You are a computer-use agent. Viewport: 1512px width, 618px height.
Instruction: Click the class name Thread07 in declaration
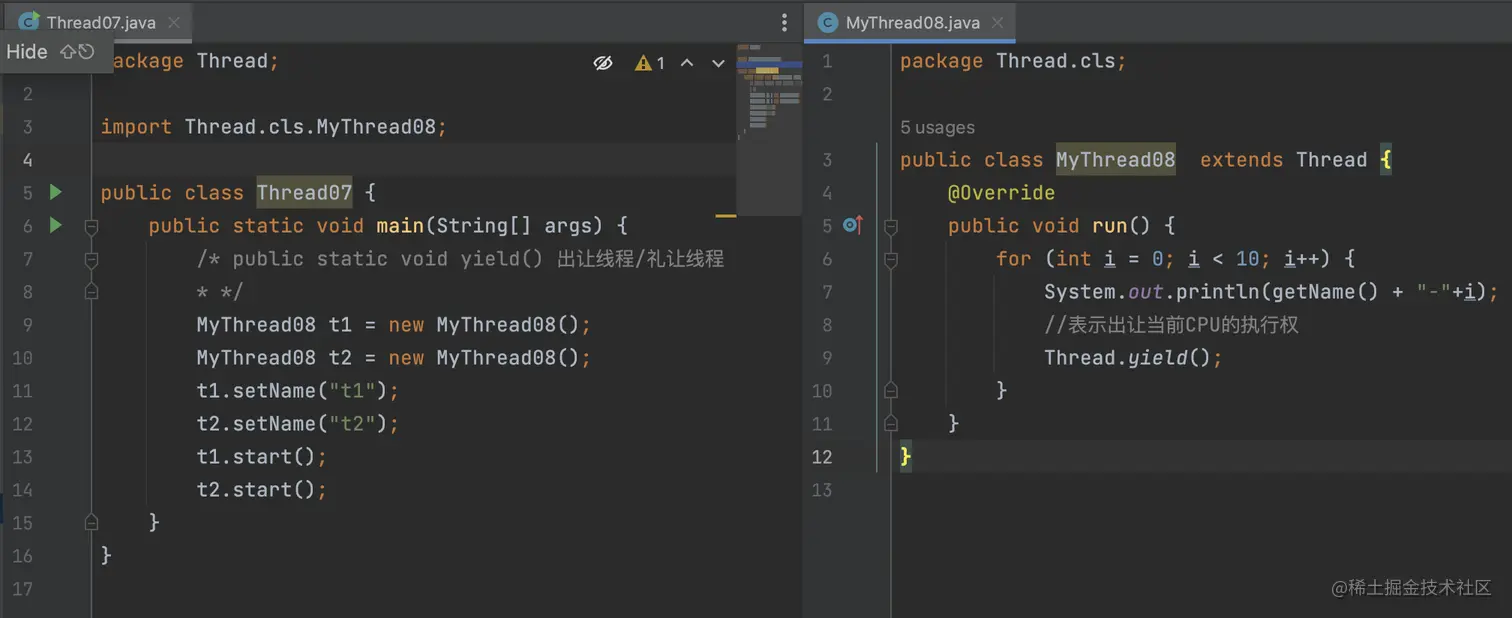(304, 192)
